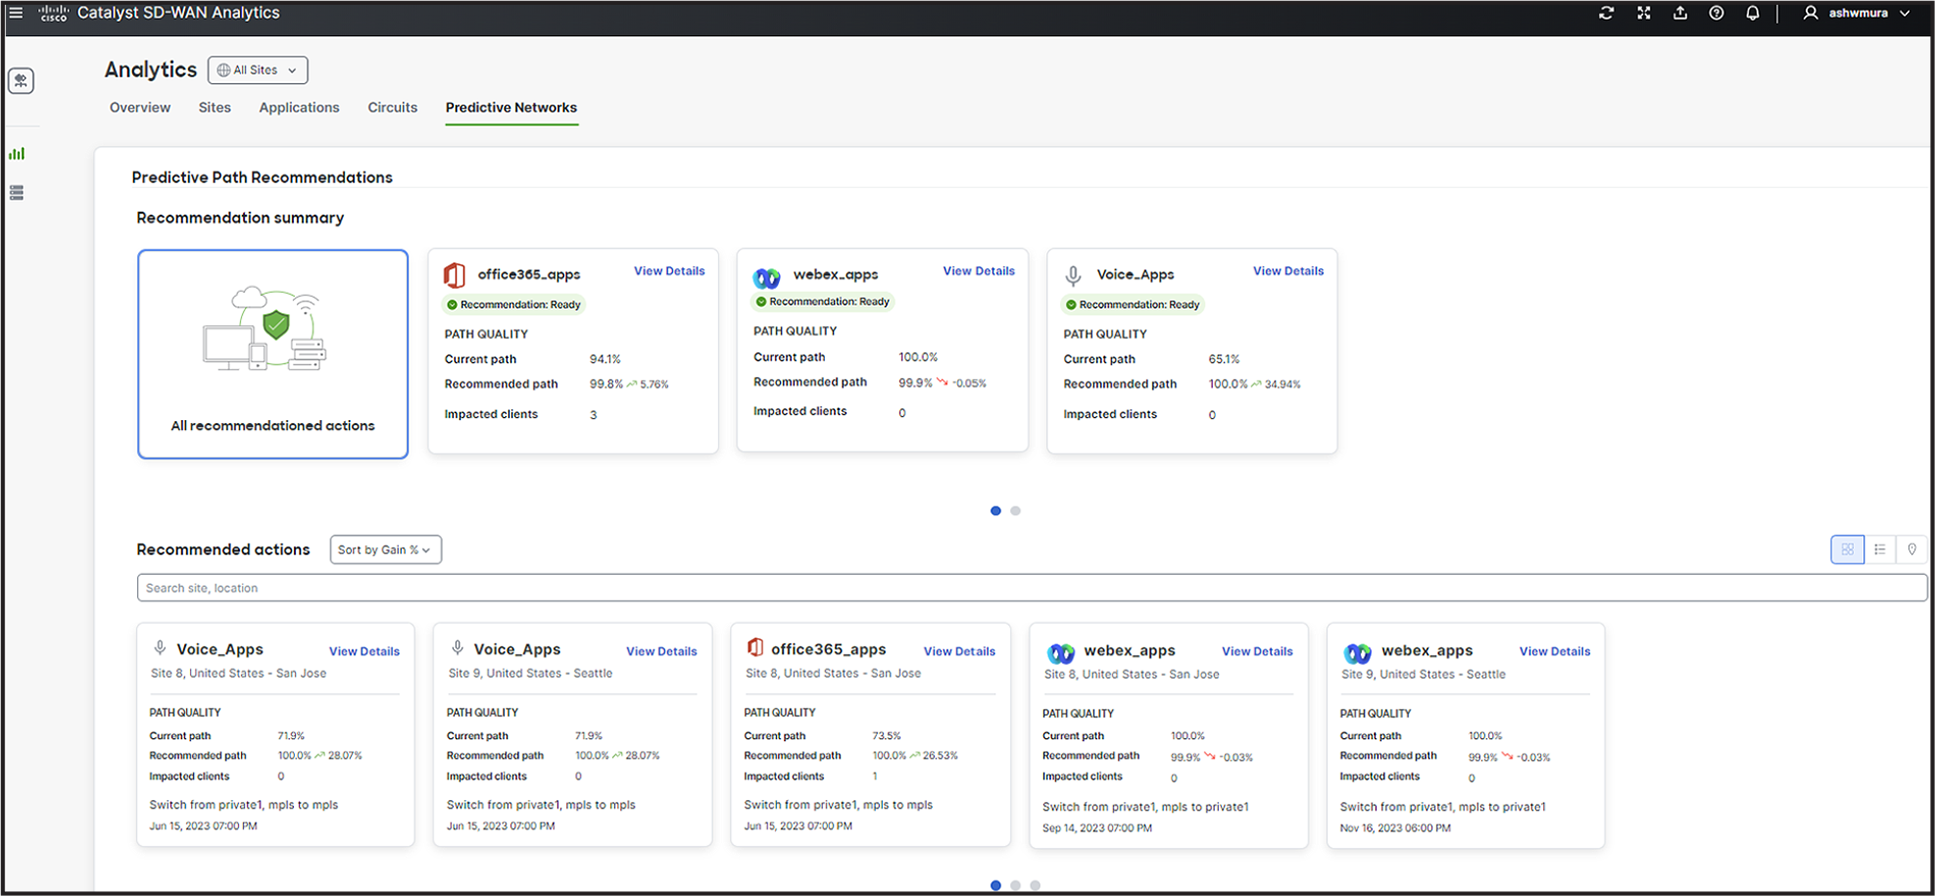Select the top sidebar monitor icon
This screenshot has height=896, width=1935.
pyautogui.click(x=21, y=81)
